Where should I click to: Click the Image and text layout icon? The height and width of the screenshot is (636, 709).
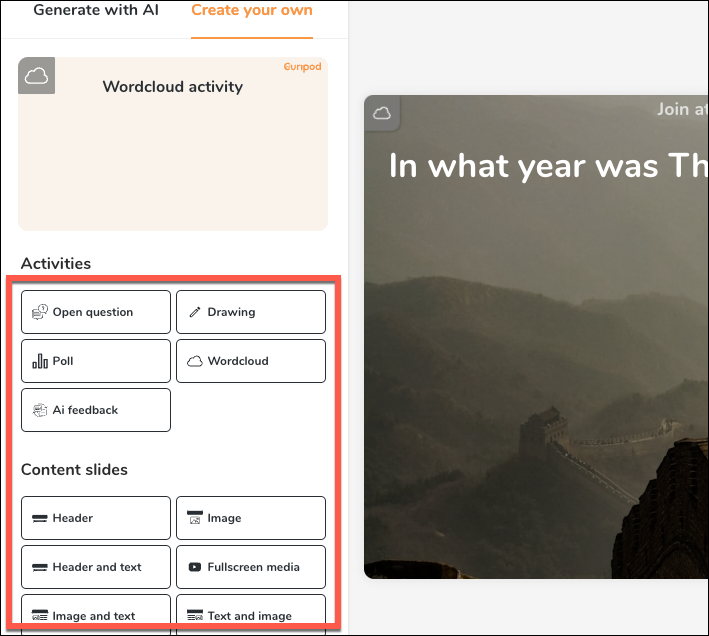(x=40, y=615)
